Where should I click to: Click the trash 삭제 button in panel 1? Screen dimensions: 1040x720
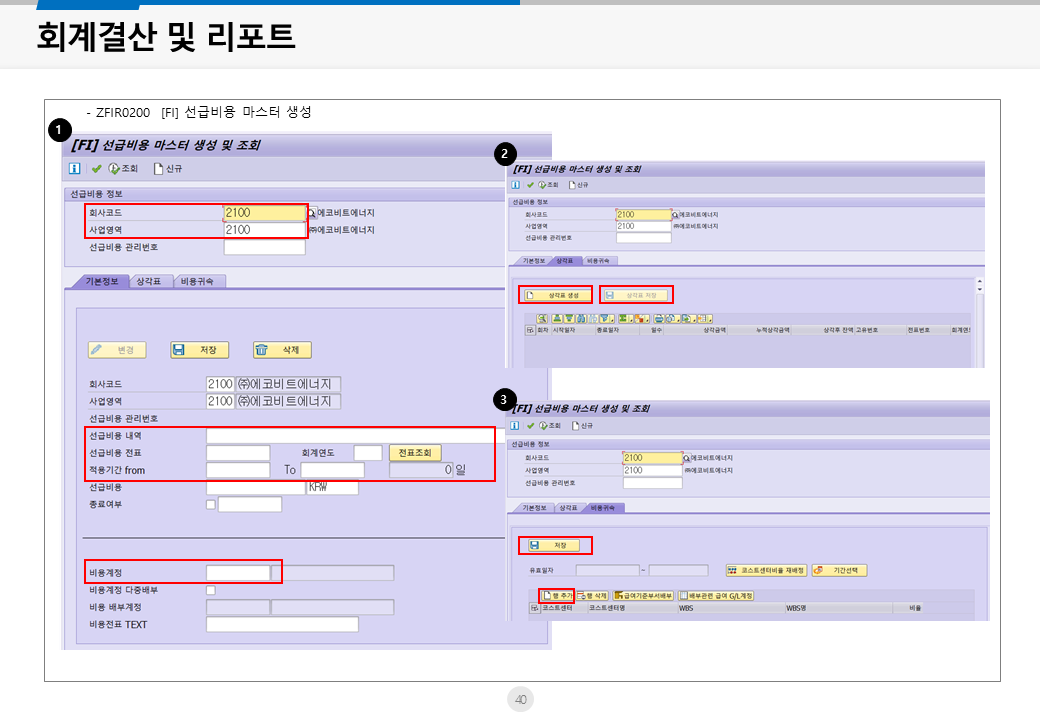pyautogui.click(x=282, y=350)
